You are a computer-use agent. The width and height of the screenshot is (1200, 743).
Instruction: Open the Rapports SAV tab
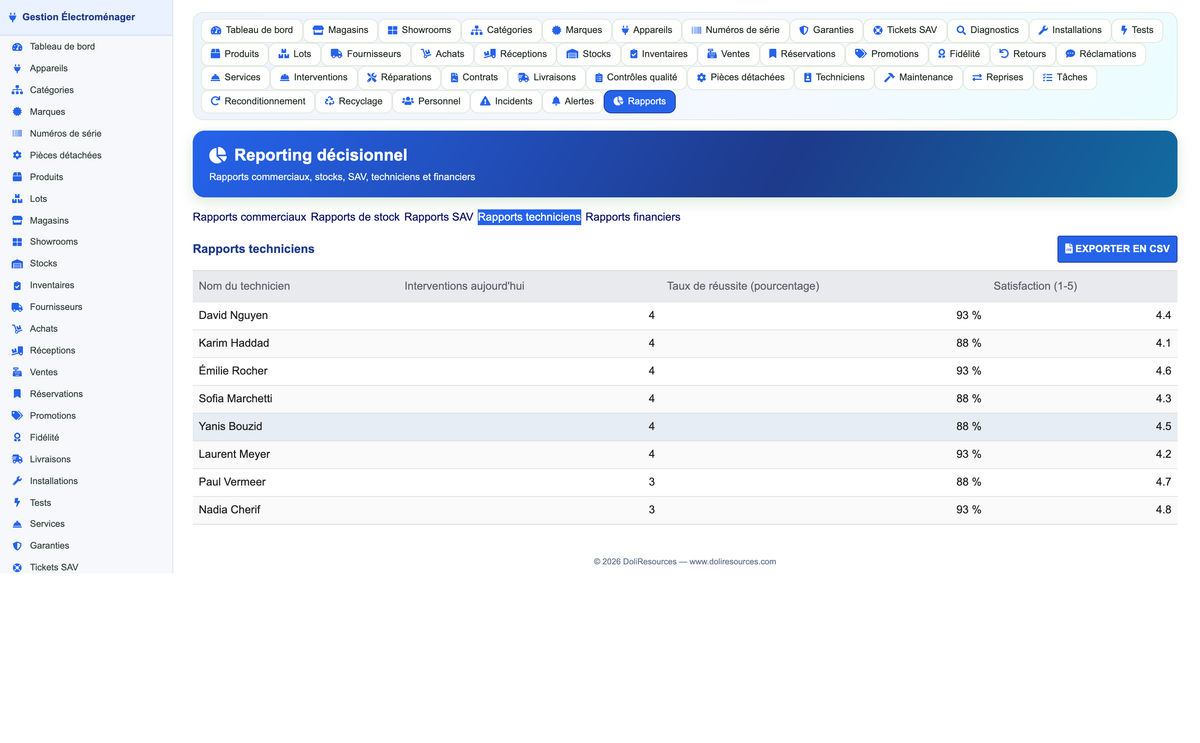point(439,217)
